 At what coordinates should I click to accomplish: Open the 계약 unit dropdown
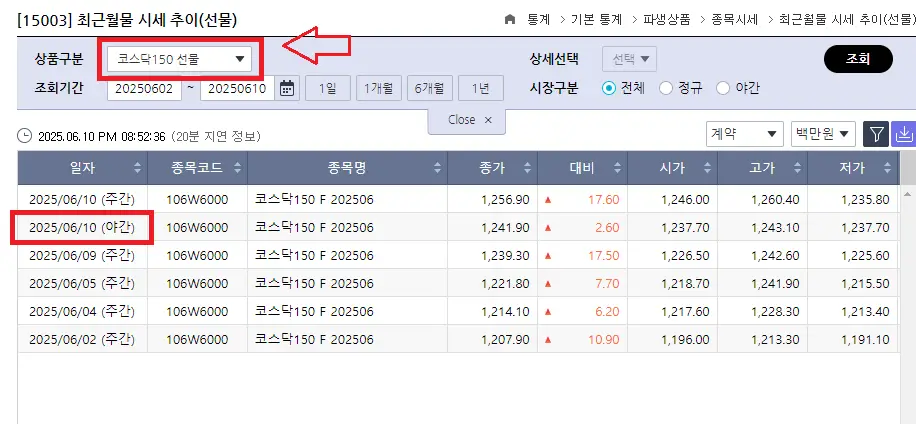point(744,134)
